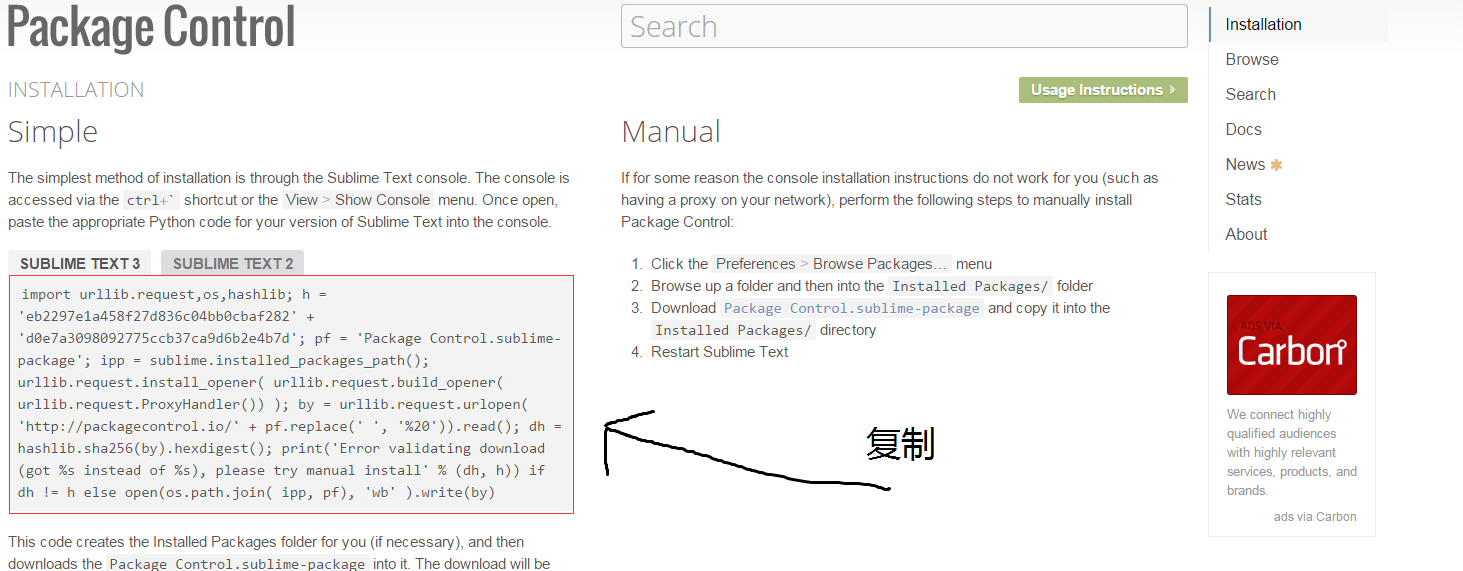Open the Stats sidebar link

click(x=1243, y=199)
